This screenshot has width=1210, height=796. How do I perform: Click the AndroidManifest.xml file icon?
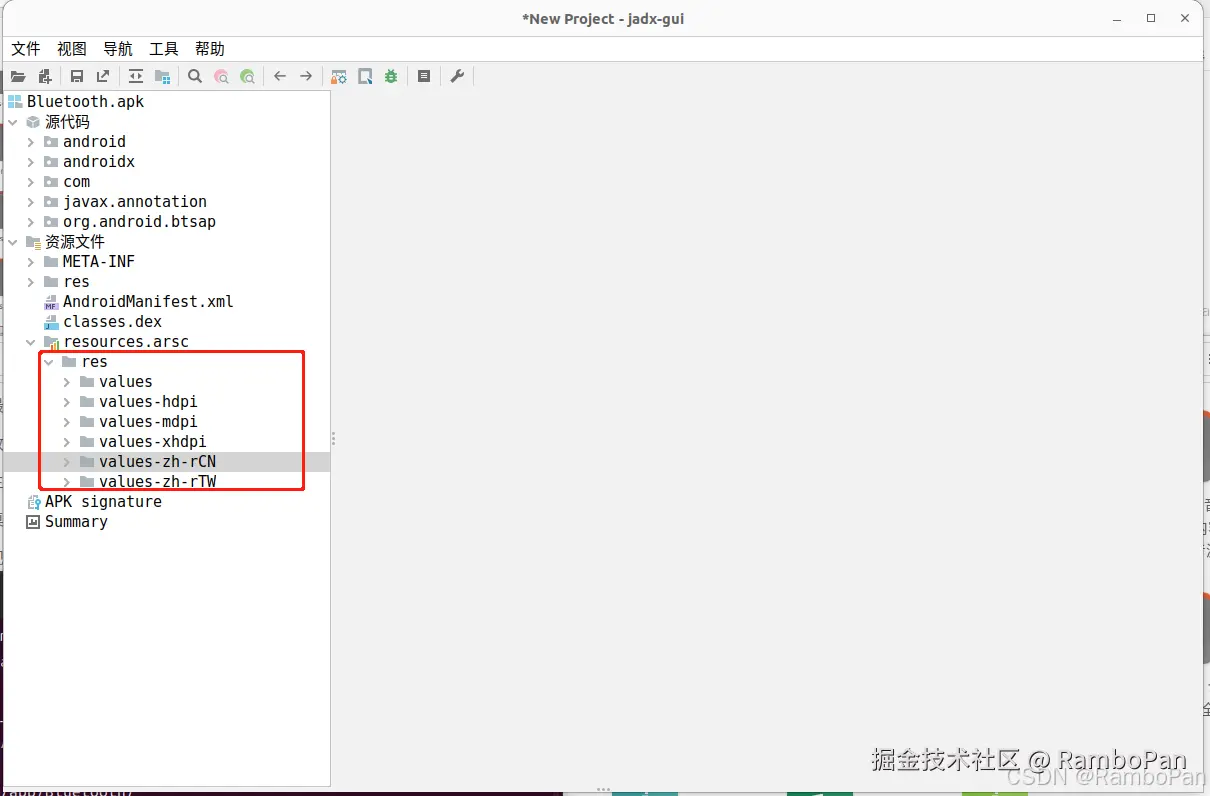51,302
